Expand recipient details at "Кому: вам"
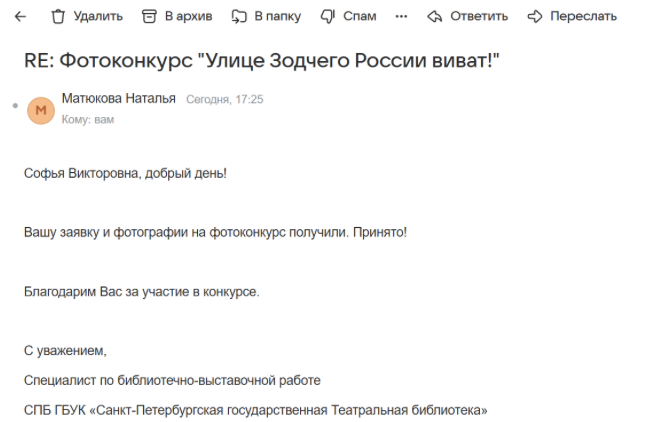 tap(88, 120)
